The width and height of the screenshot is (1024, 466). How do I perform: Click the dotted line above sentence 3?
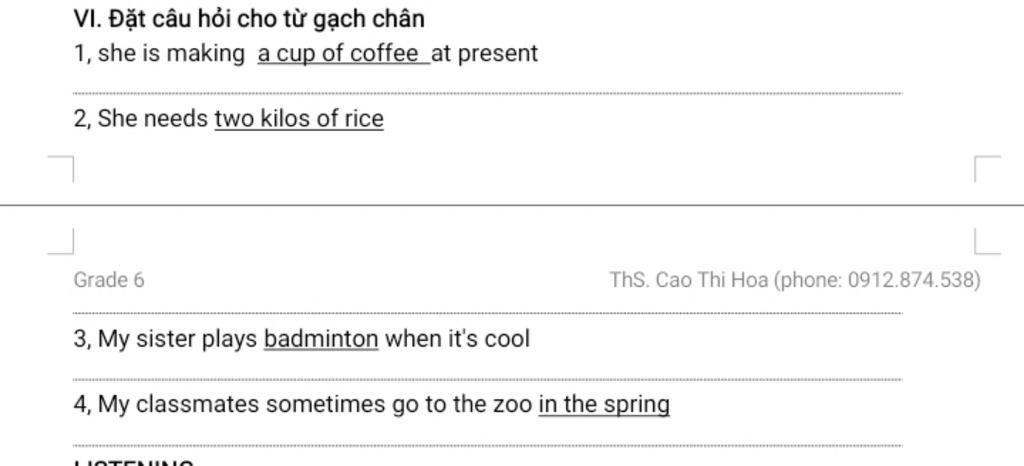point(487,313)
